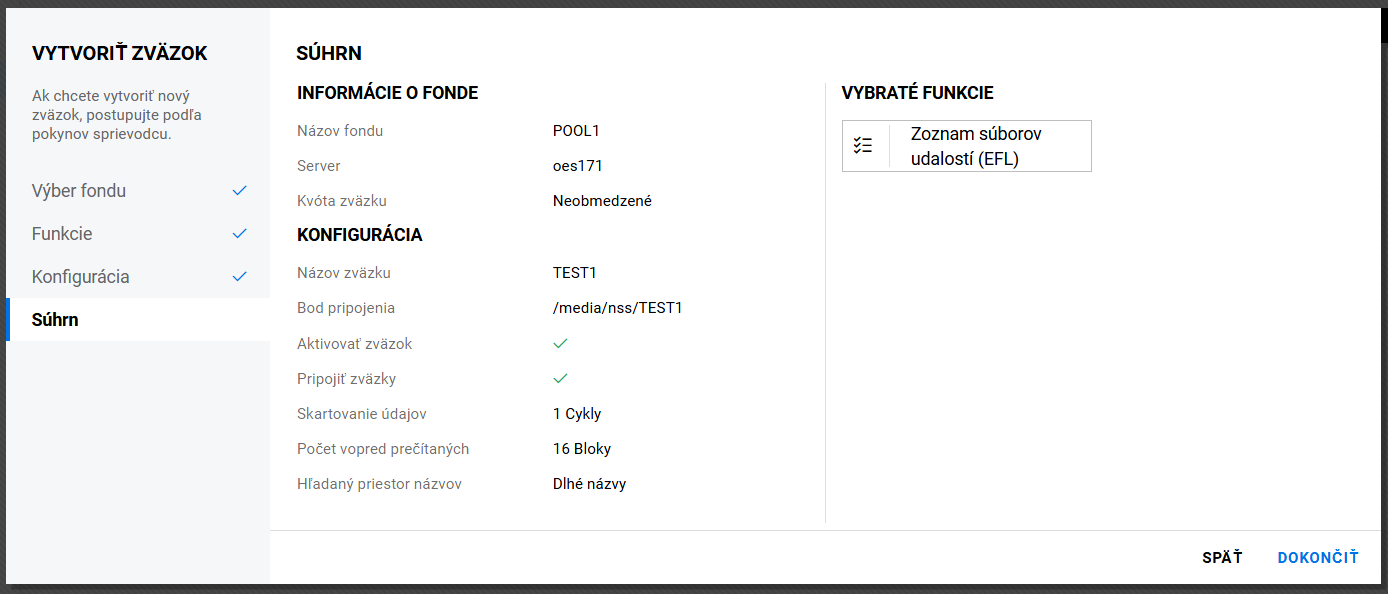The image size is (1388, 594).
Task: Click the green check for Aktivovať zväzok
Action: [x=560, y=343]
